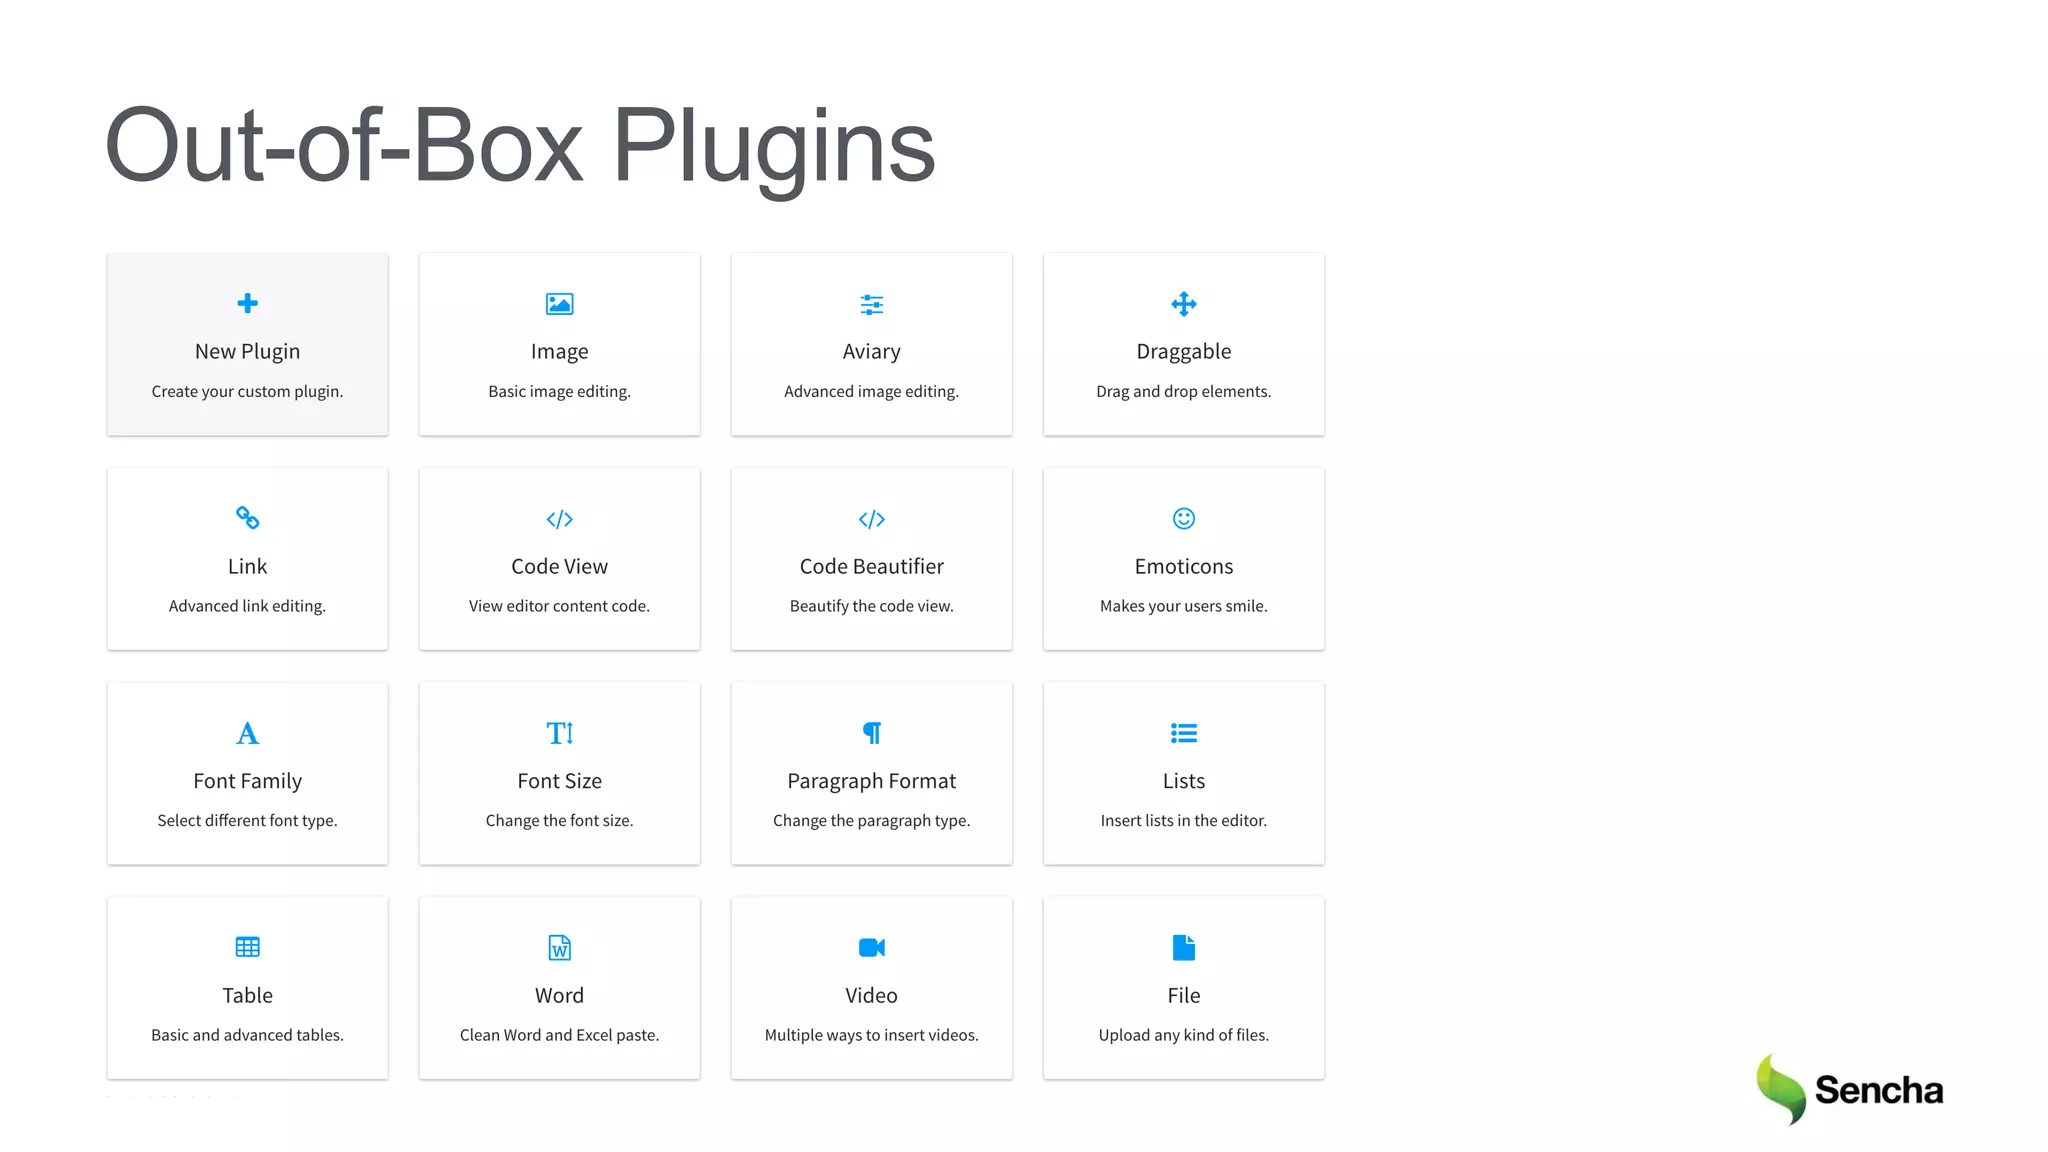Click the Sencha leaf logo

click(1781, 1089)
